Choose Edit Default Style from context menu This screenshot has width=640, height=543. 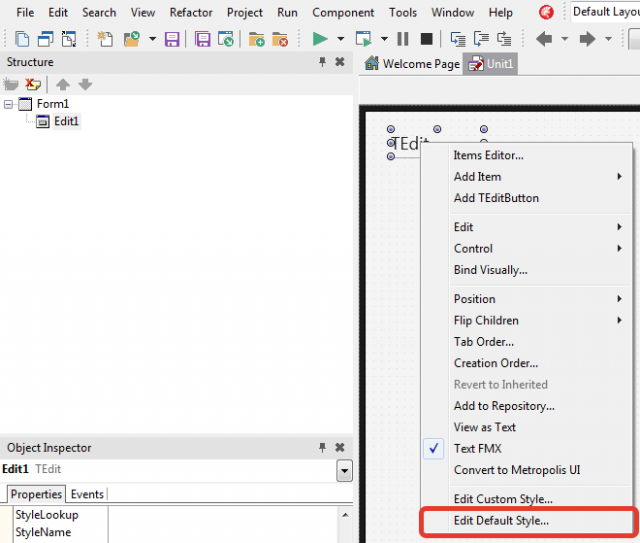tap(527, 521)
